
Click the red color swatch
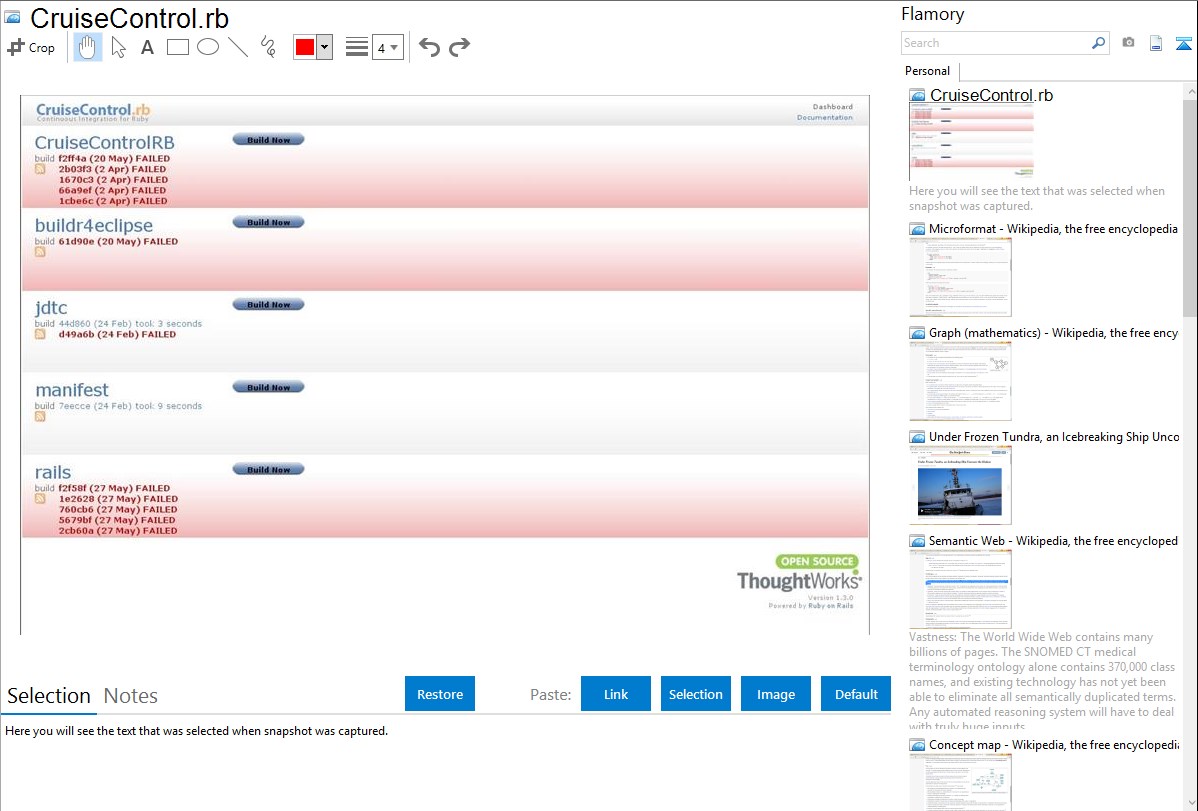click(305, 47)
